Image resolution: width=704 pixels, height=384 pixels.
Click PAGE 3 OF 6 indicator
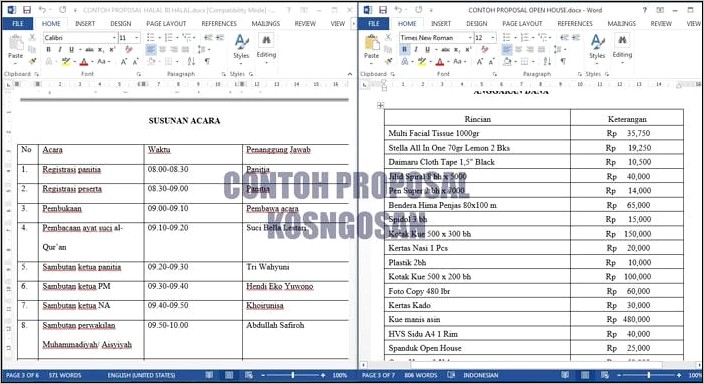coord(22,375)
